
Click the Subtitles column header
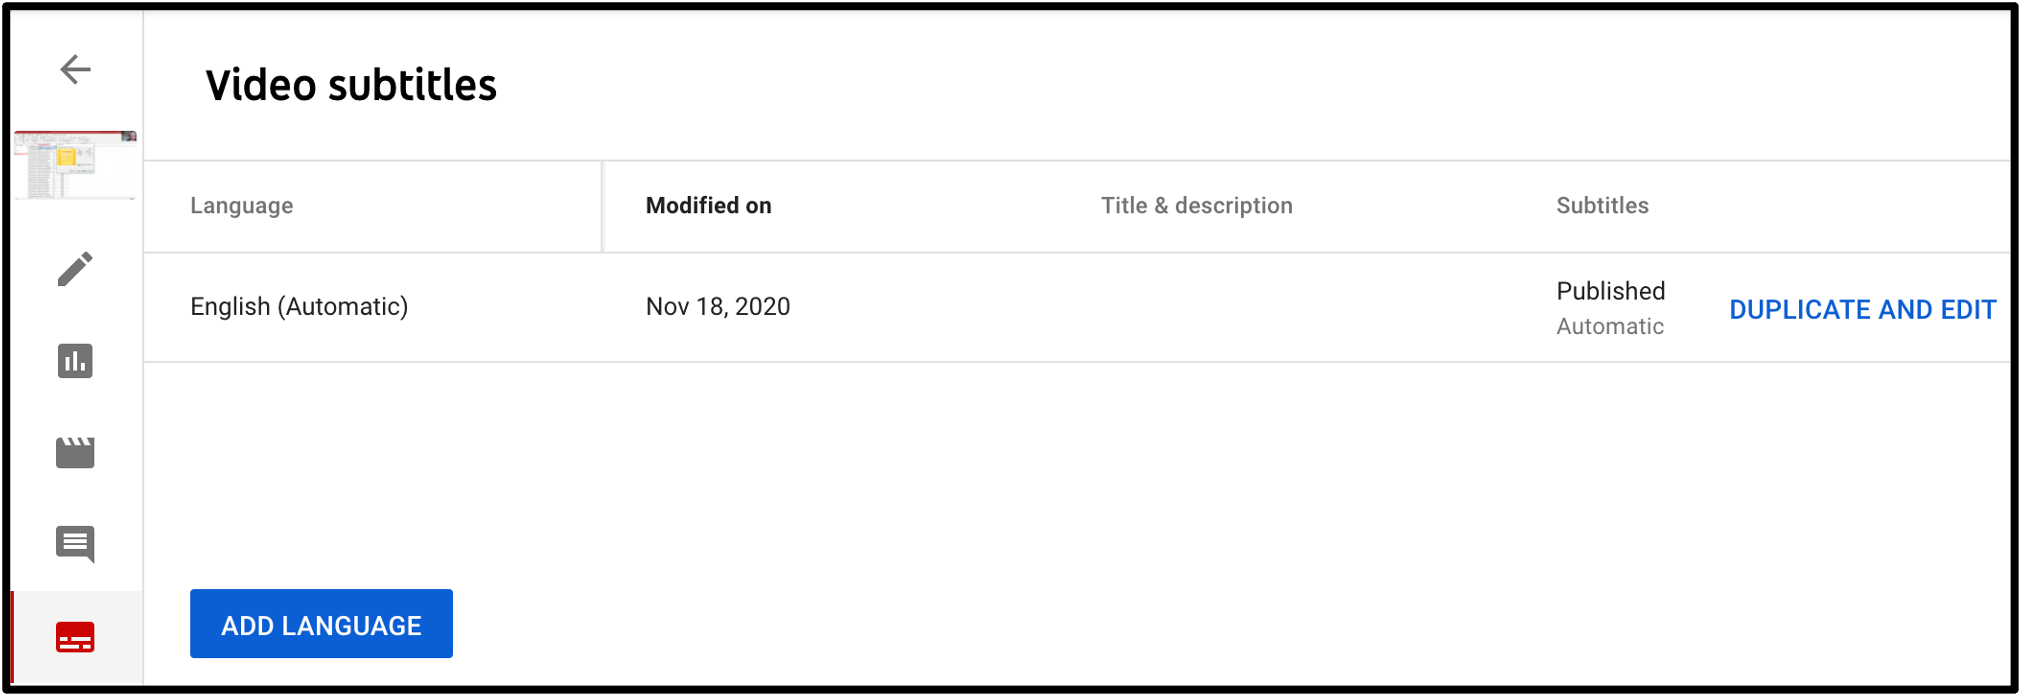(1602, 205)
